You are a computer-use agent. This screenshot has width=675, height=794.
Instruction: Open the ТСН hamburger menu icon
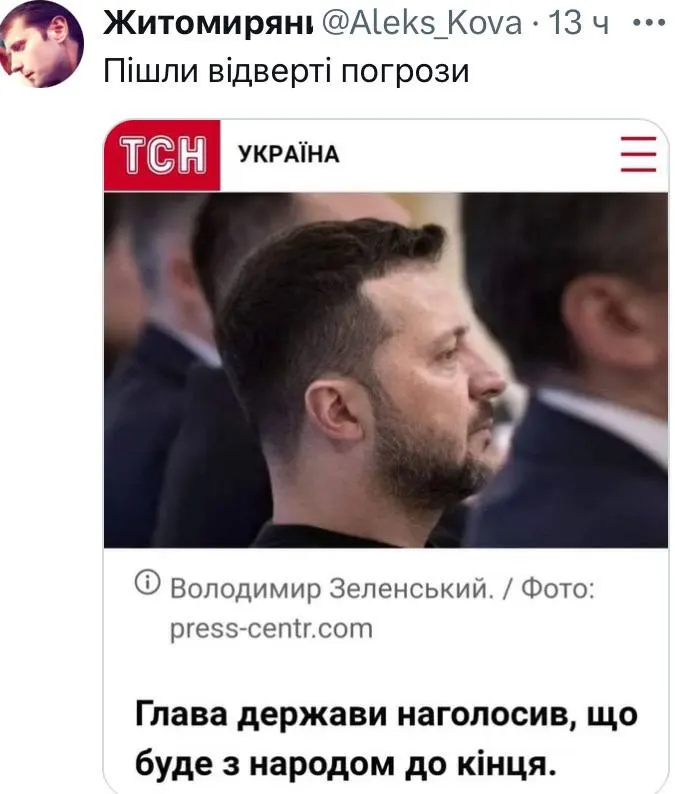[639, 154]
